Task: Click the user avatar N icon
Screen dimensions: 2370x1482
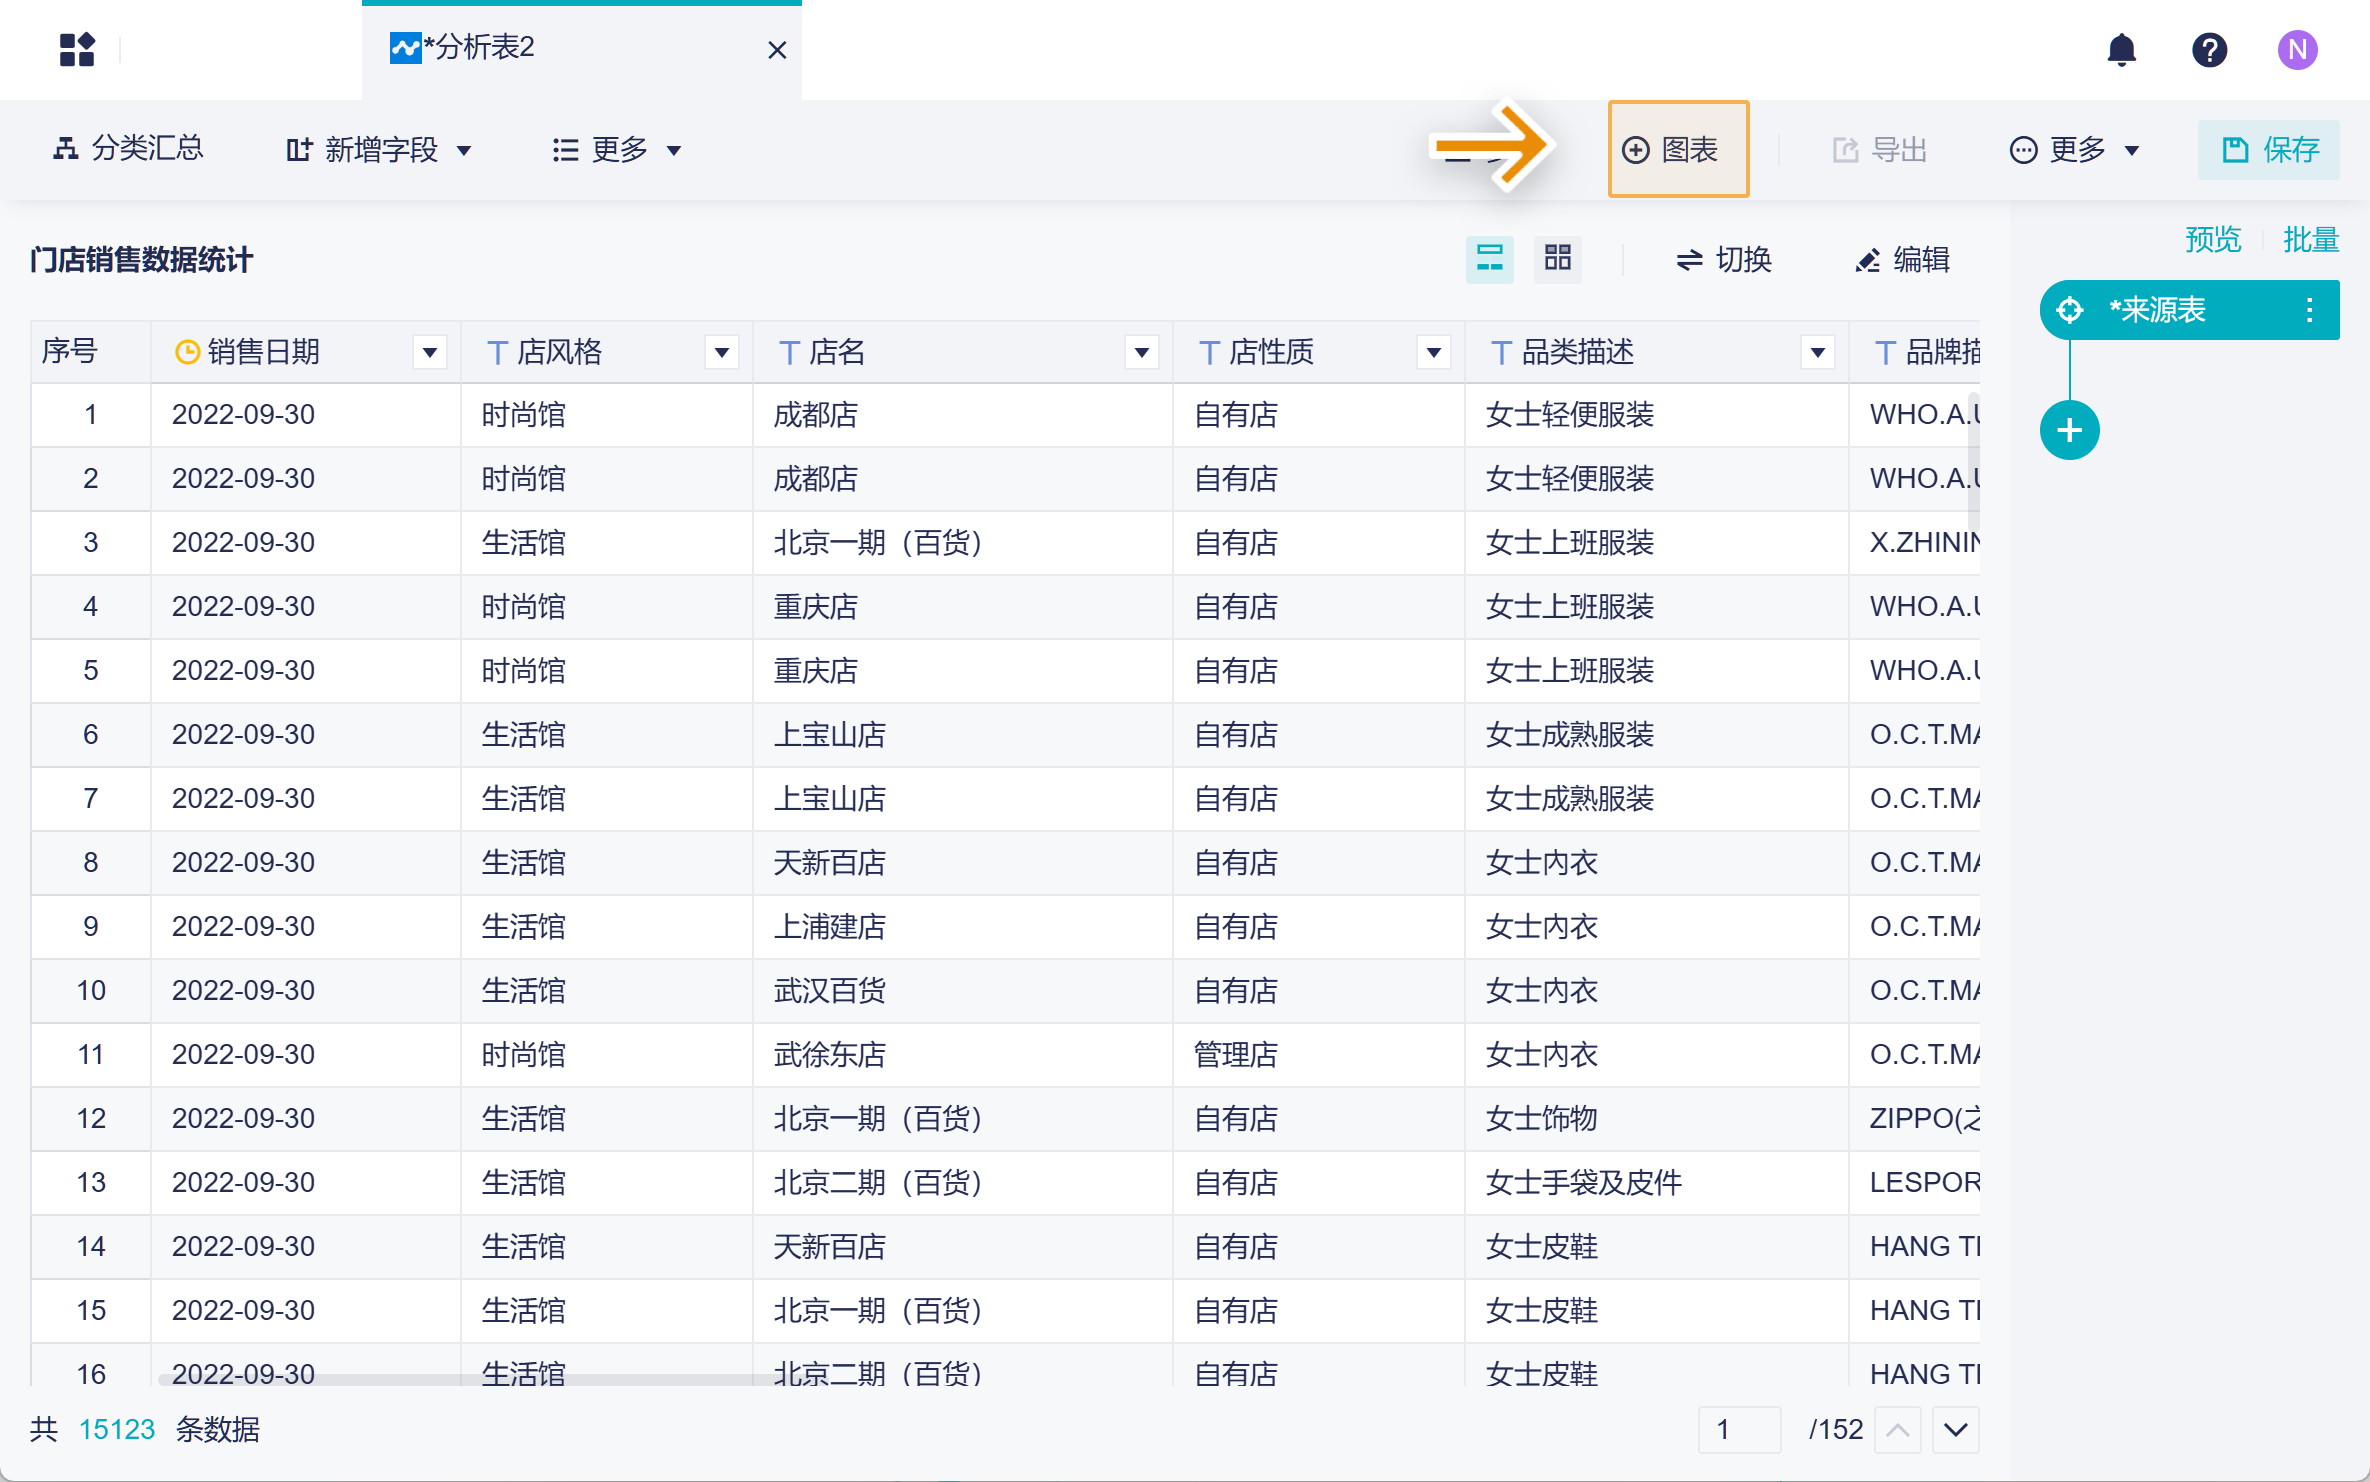Action: 2297,49
